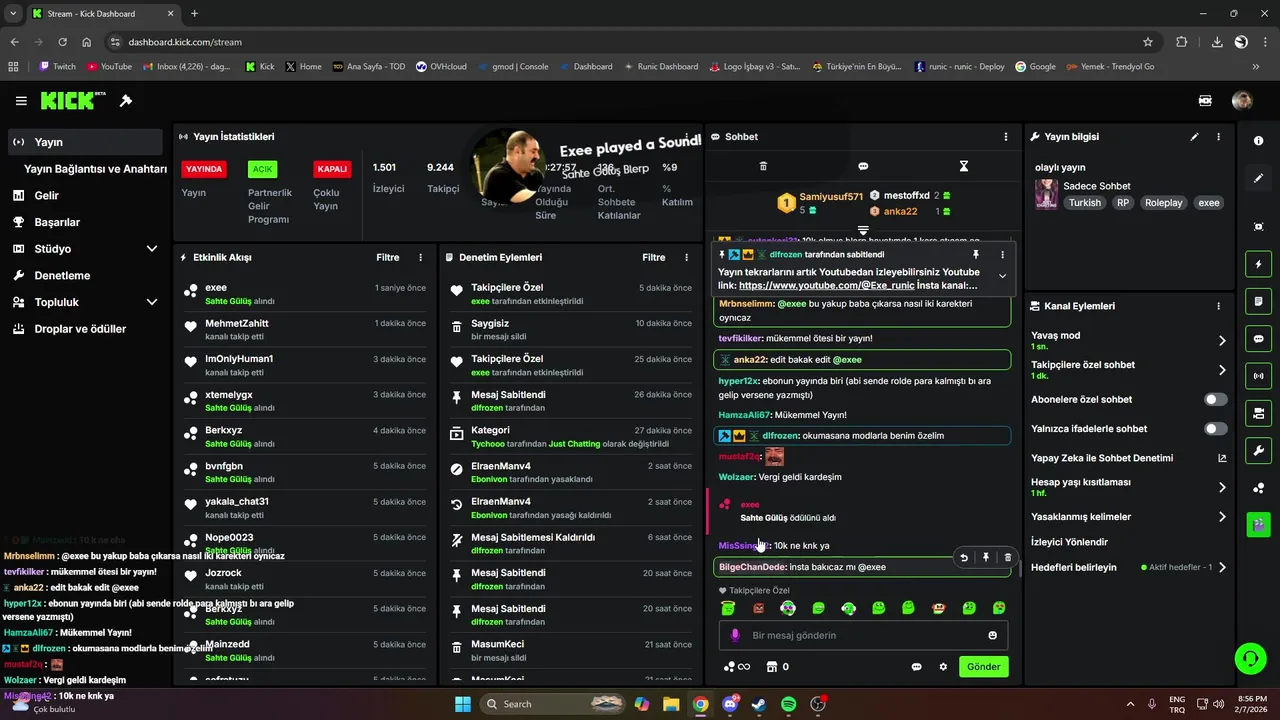The image size is (1280, 720).
Task: Collapse leaderboard with the lines handle
Action: point(863,230)
